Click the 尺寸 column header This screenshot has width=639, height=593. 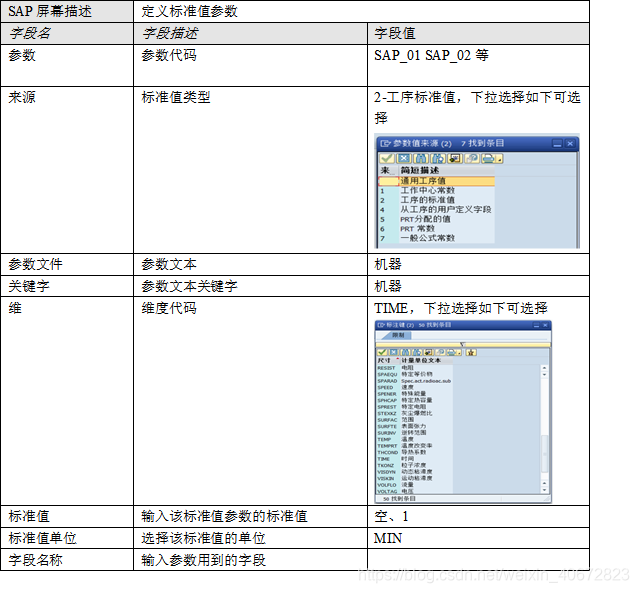387,360
